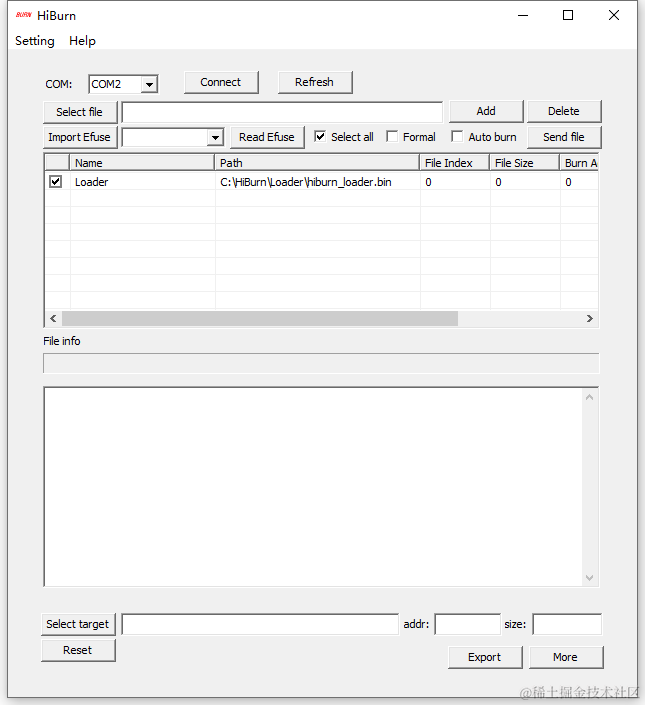Click the table's horizontal scrollbar thumb
Screen dimensions: 645x705
tap(260, 319)
